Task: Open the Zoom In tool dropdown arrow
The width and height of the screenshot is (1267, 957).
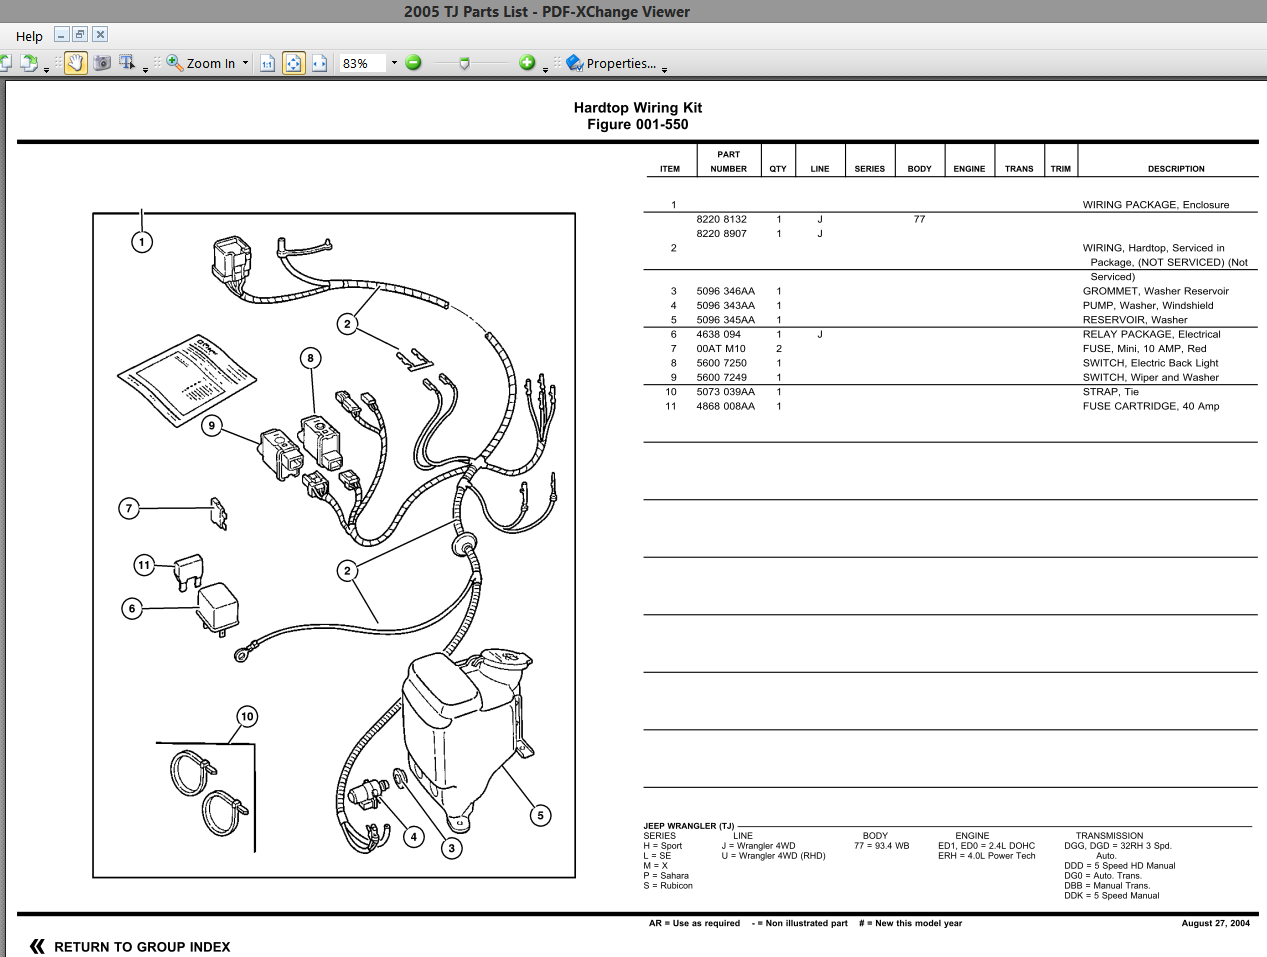Action: (243, 63)
